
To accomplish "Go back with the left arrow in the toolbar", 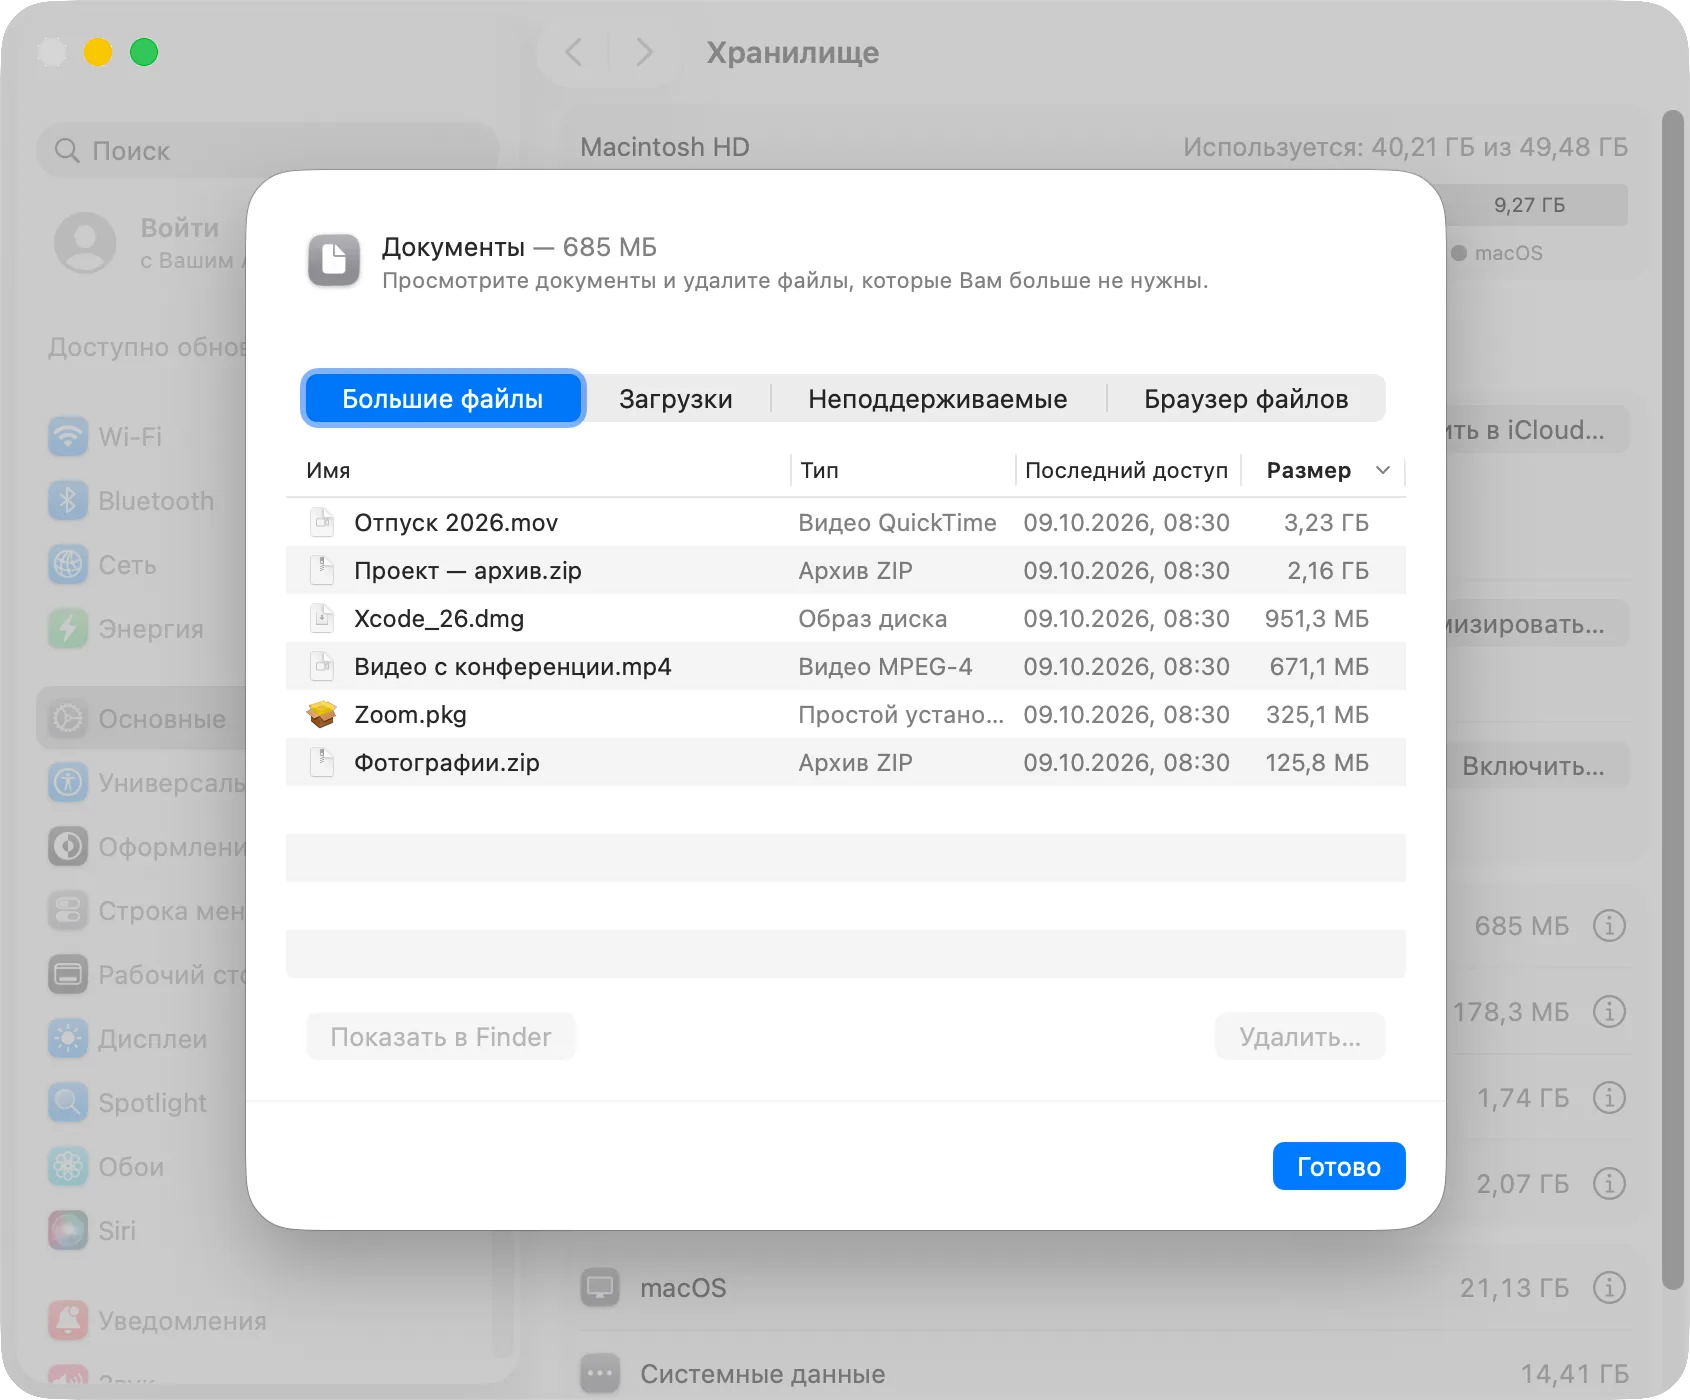I will coord(574,52).
